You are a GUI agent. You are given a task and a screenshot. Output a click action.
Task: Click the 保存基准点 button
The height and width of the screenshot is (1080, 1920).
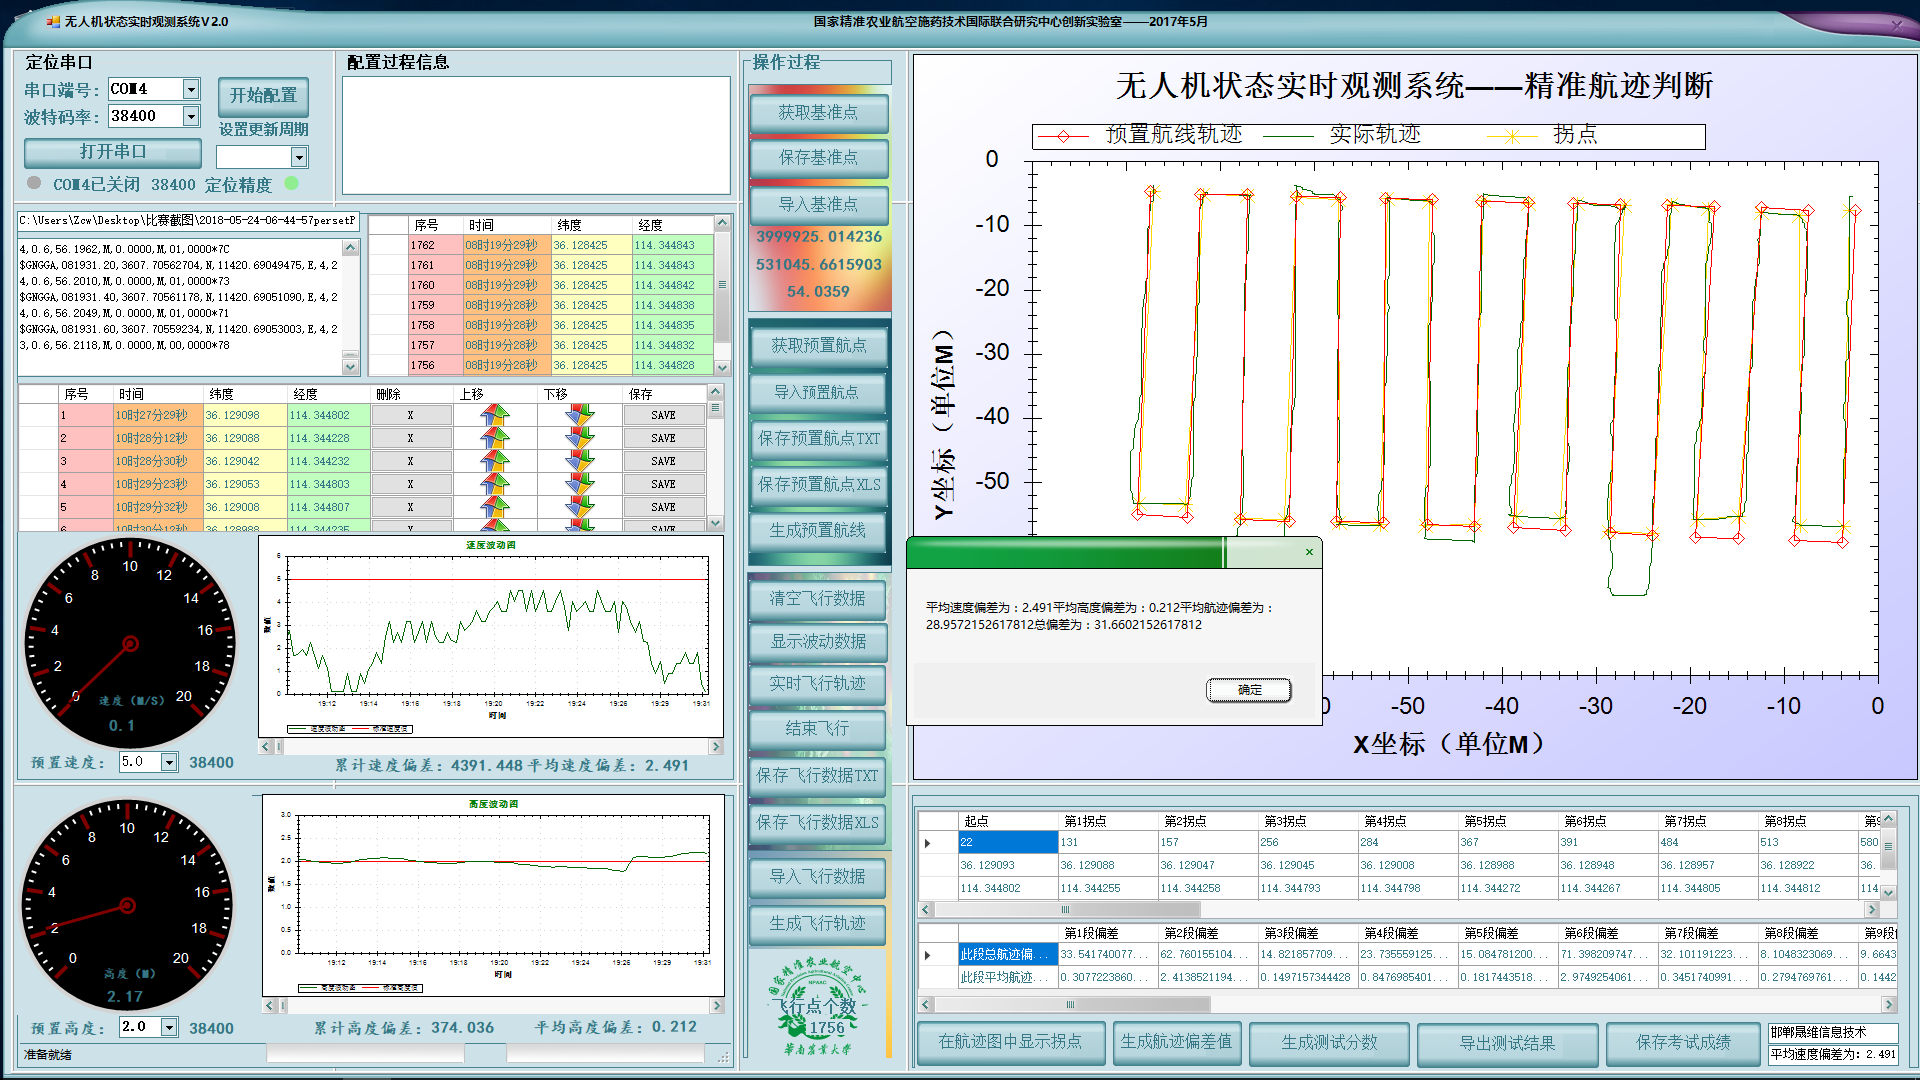tap(818, 158)
